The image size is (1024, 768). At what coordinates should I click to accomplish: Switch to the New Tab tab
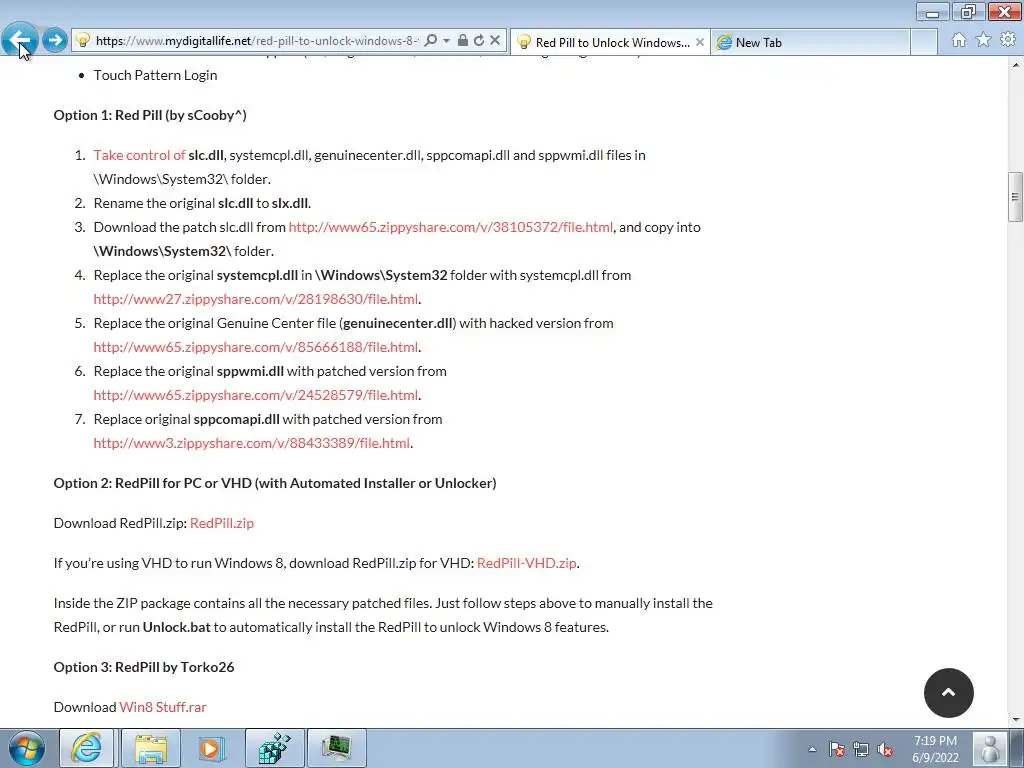810,42
